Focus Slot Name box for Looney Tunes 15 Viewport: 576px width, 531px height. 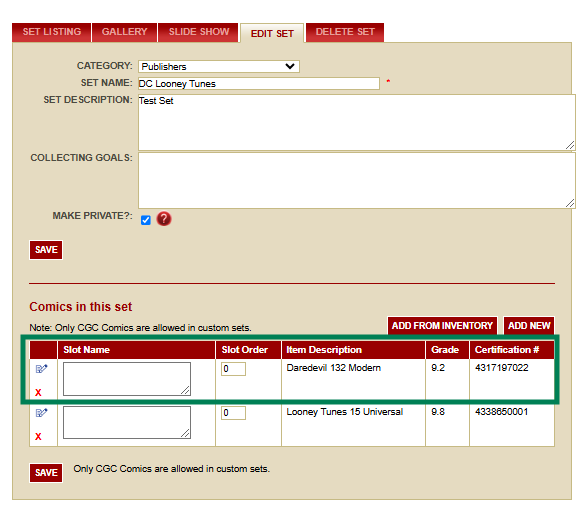pyautogui.click(x=127, y=423)
